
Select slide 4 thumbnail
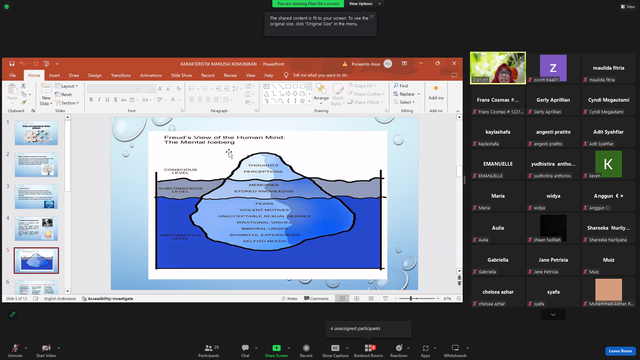[36, 229]
